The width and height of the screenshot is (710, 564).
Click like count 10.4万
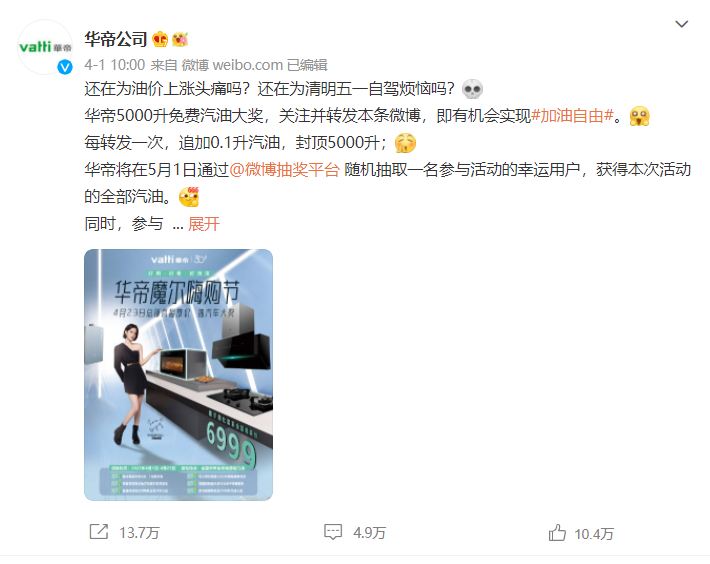pyautogui.click(x=594, y=534)
